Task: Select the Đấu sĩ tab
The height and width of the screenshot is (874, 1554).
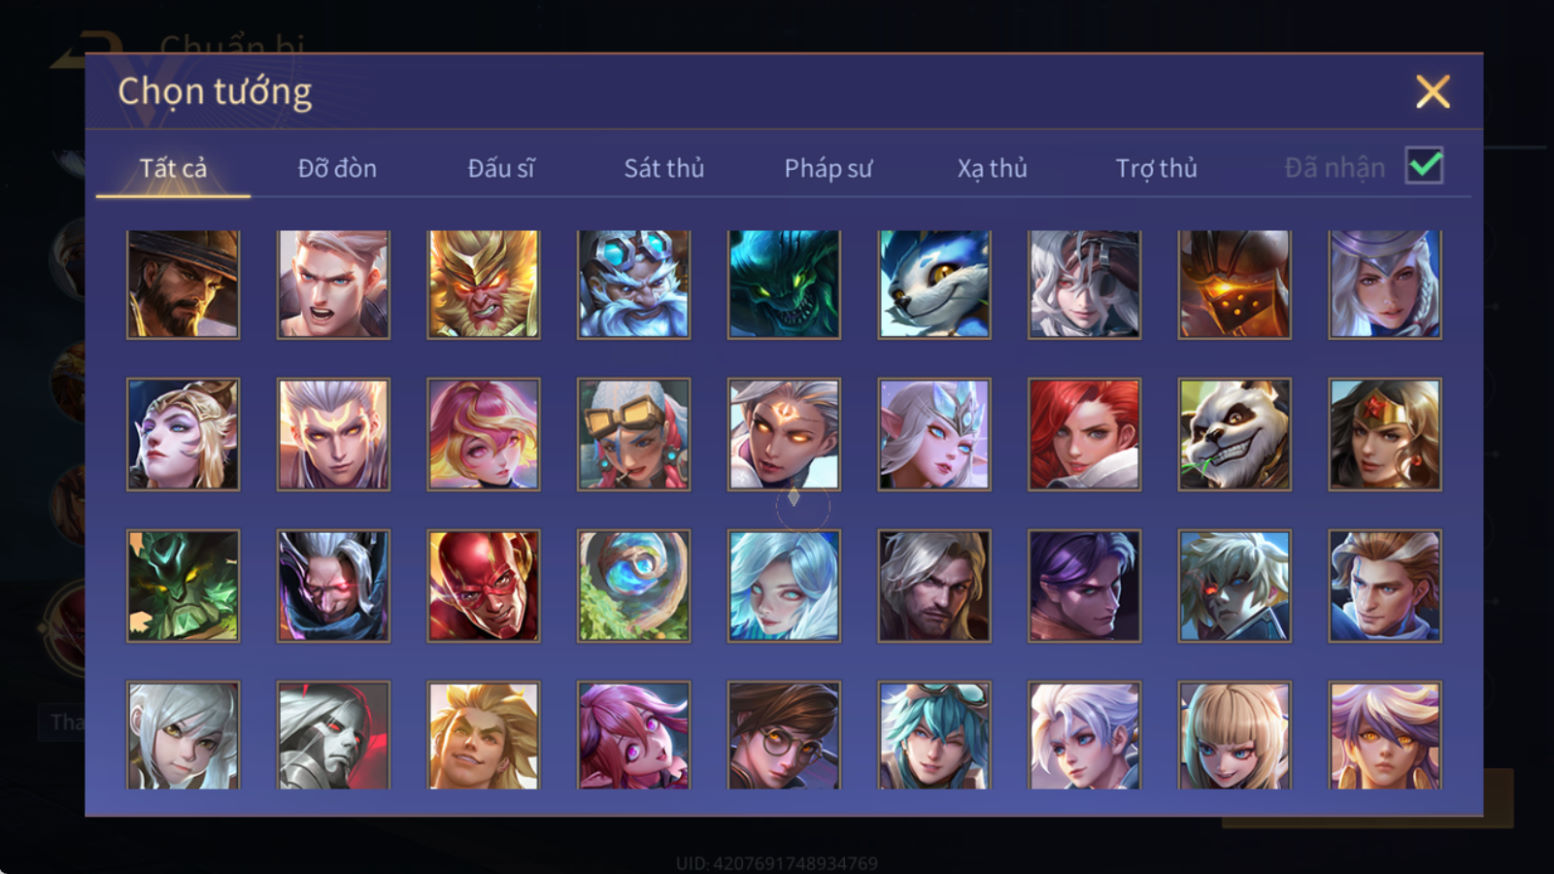Action: coord(501,168)
